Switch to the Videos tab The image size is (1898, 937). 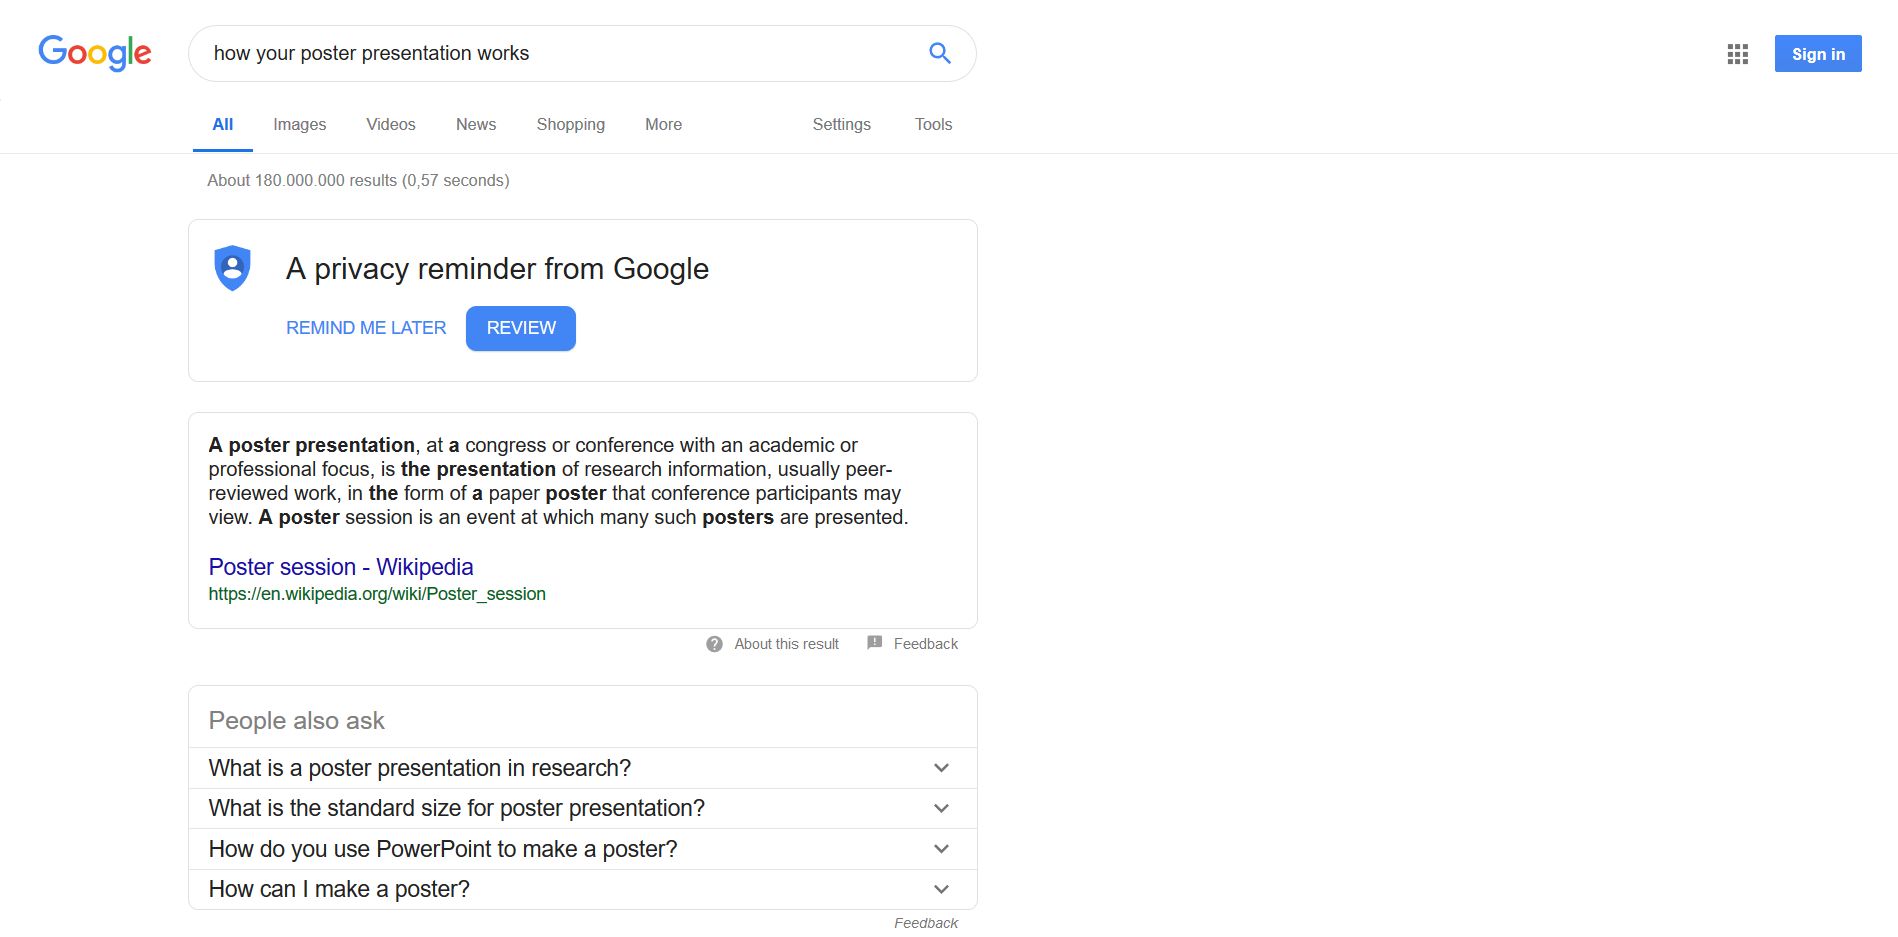coord(390,124)
